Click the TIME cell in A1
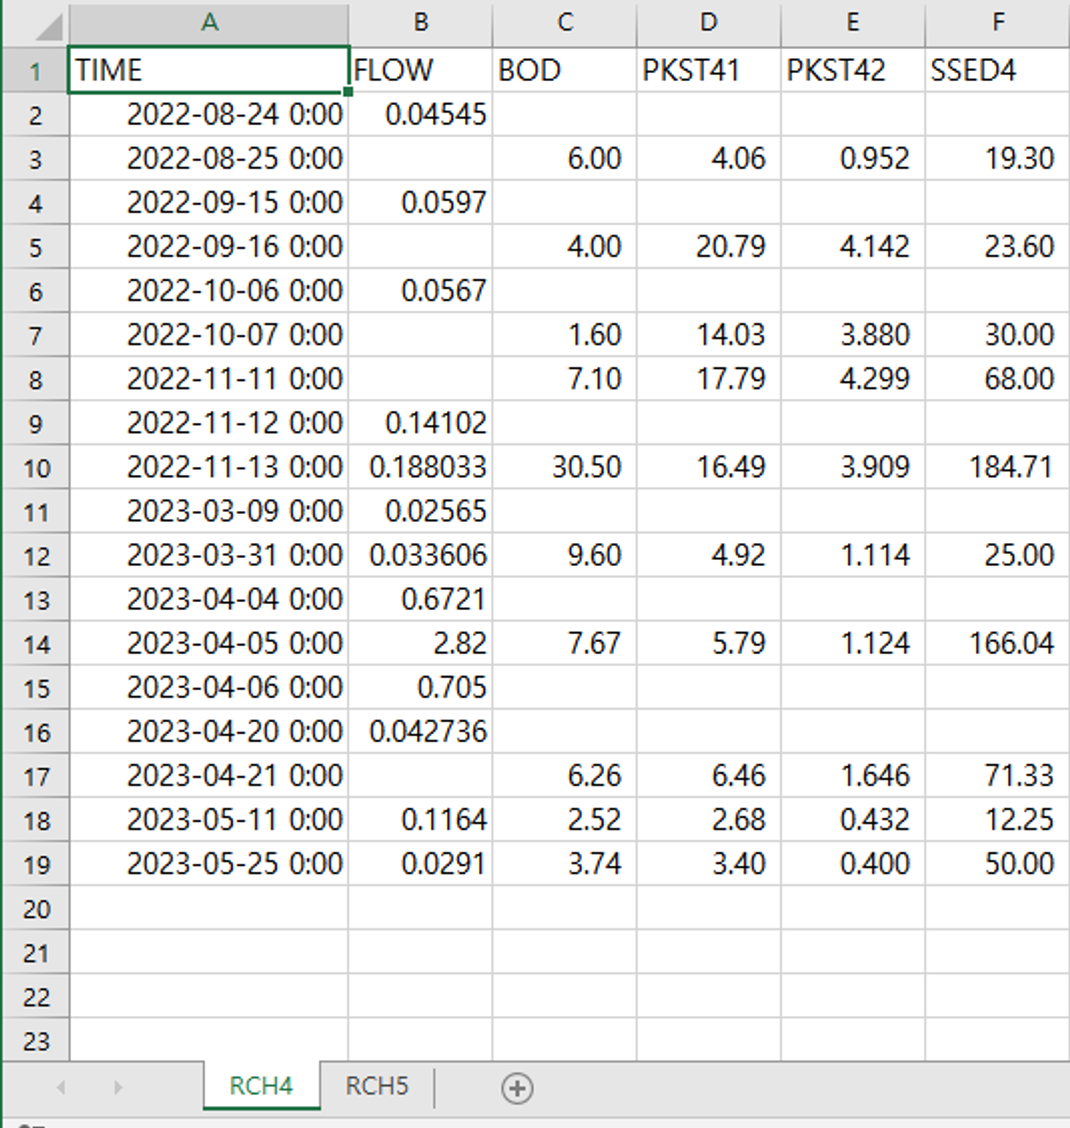The image size is (1070, 1128). coord(209,70)
